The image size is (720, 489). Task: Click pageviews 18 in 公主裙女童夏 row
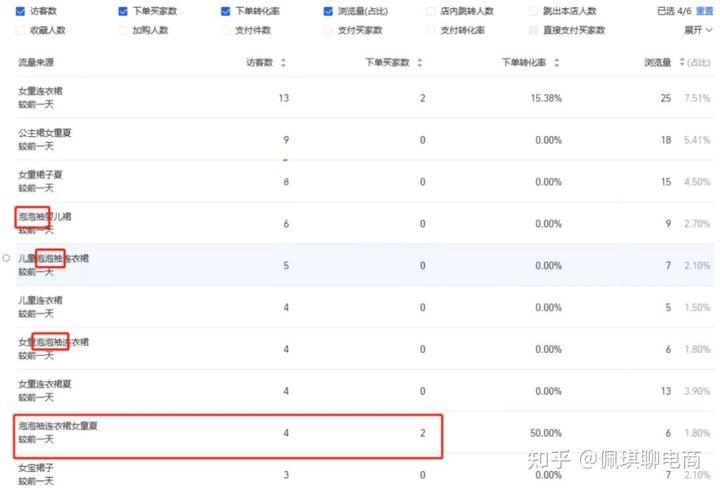tap(666, 140)
